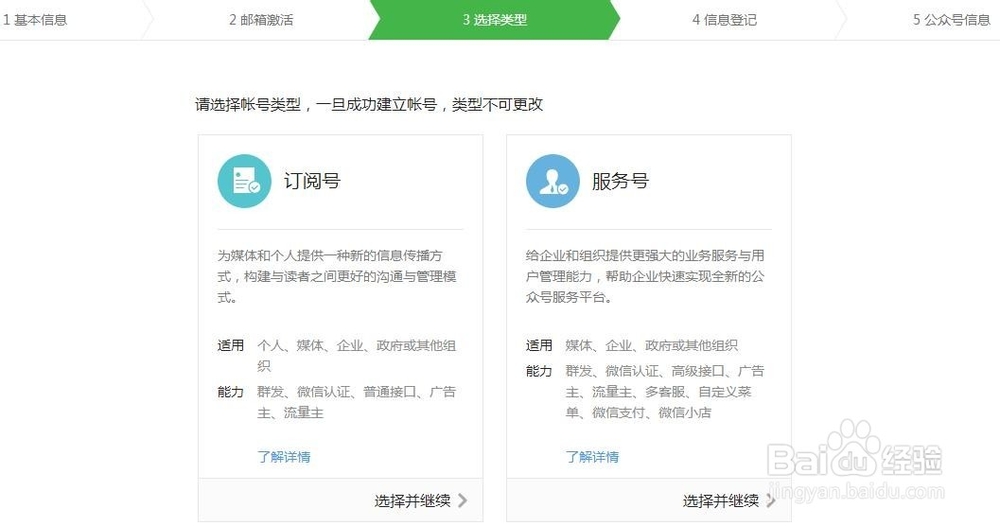
Task: Click the Baidu 经验 watermark logo
Action: pos(855,458)
